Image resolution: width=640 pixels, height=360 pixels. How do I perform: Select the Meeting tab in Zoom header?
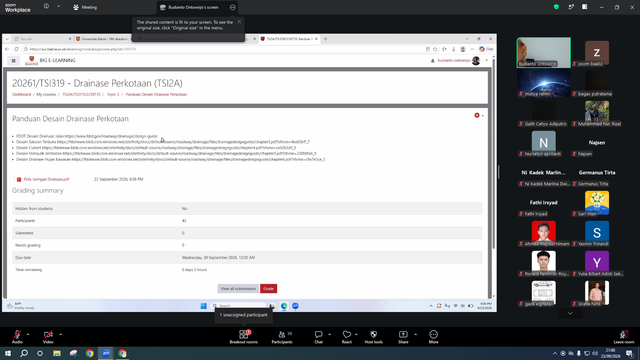(x=85, y=7)
